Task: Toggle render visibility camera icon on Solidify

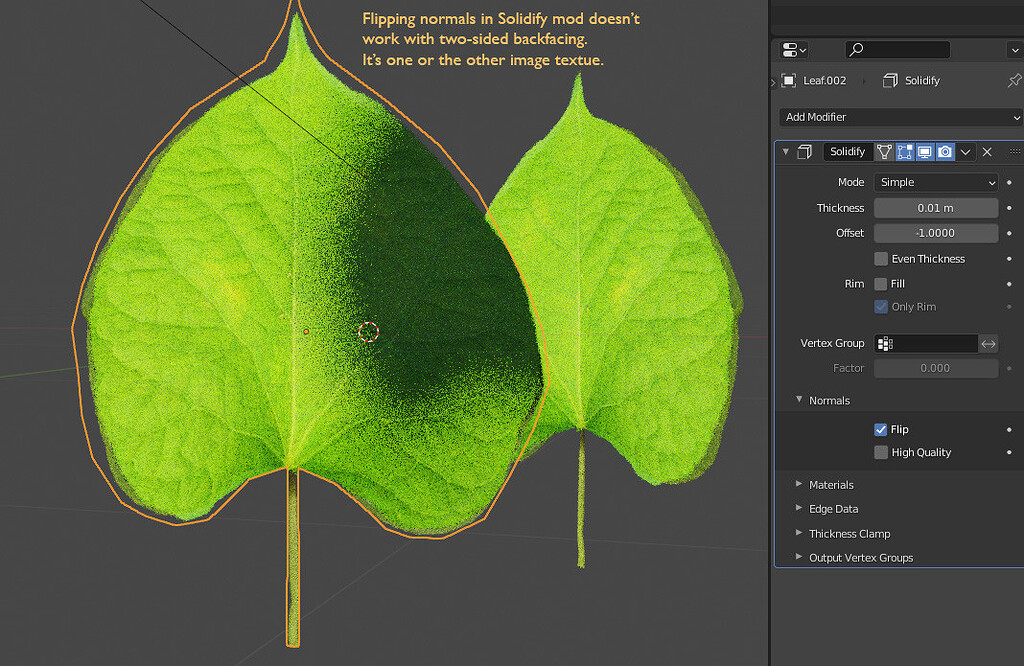Action: pyautogui.click(x=945, y=151)
